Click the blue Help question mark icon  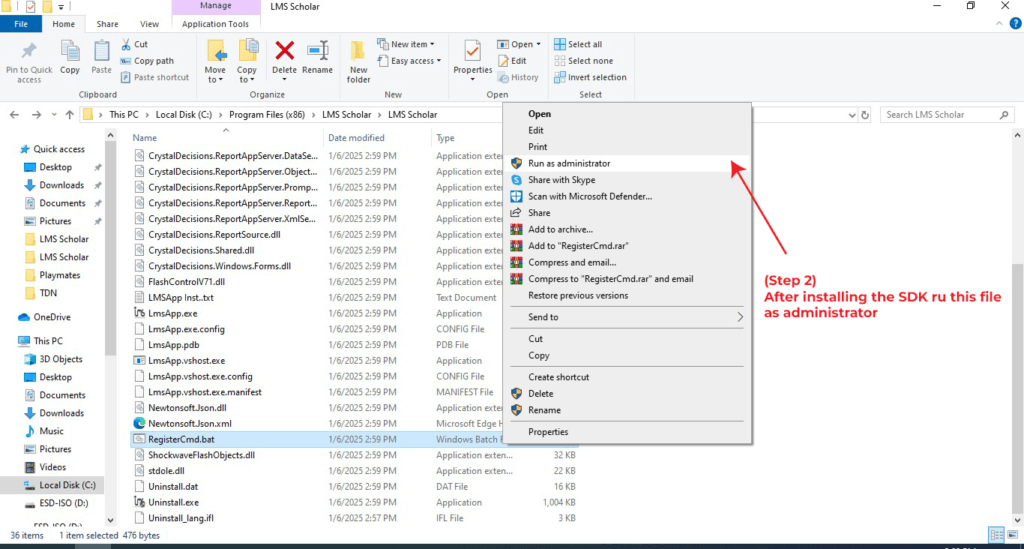(1015, 24)
